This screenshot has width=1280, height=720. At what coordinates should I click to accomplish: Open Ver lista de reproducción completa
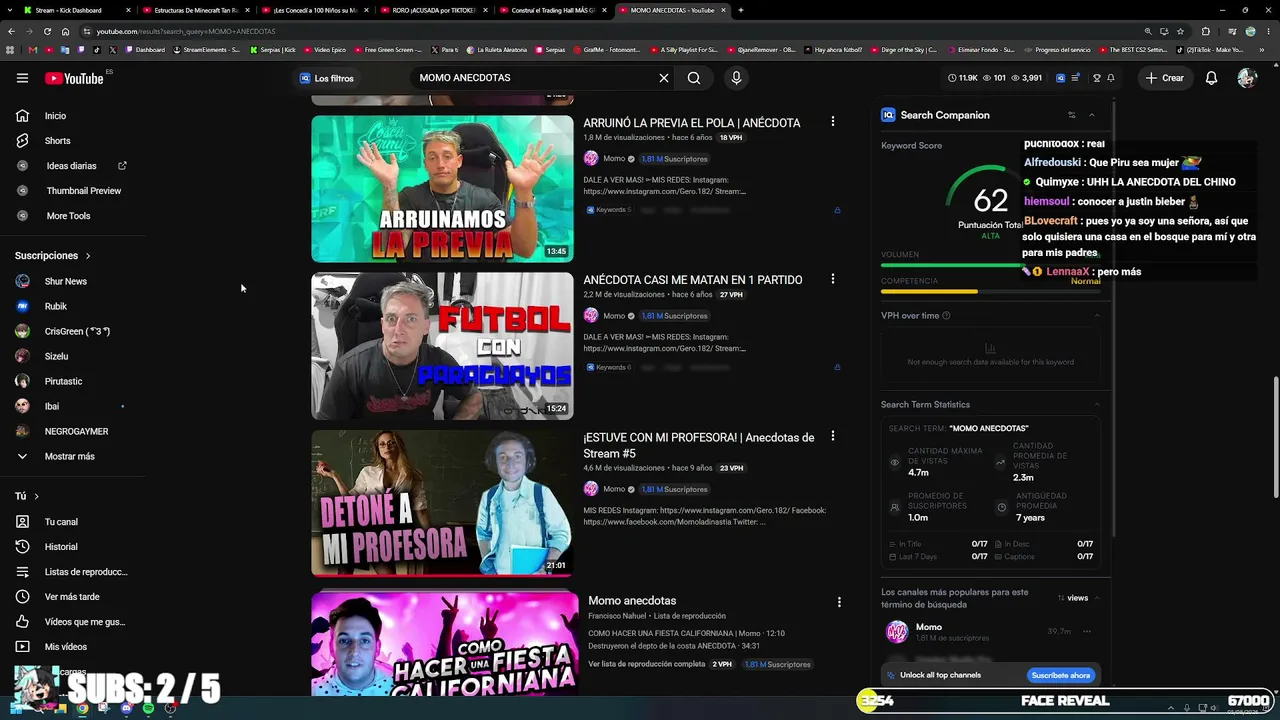click(647, 664)
